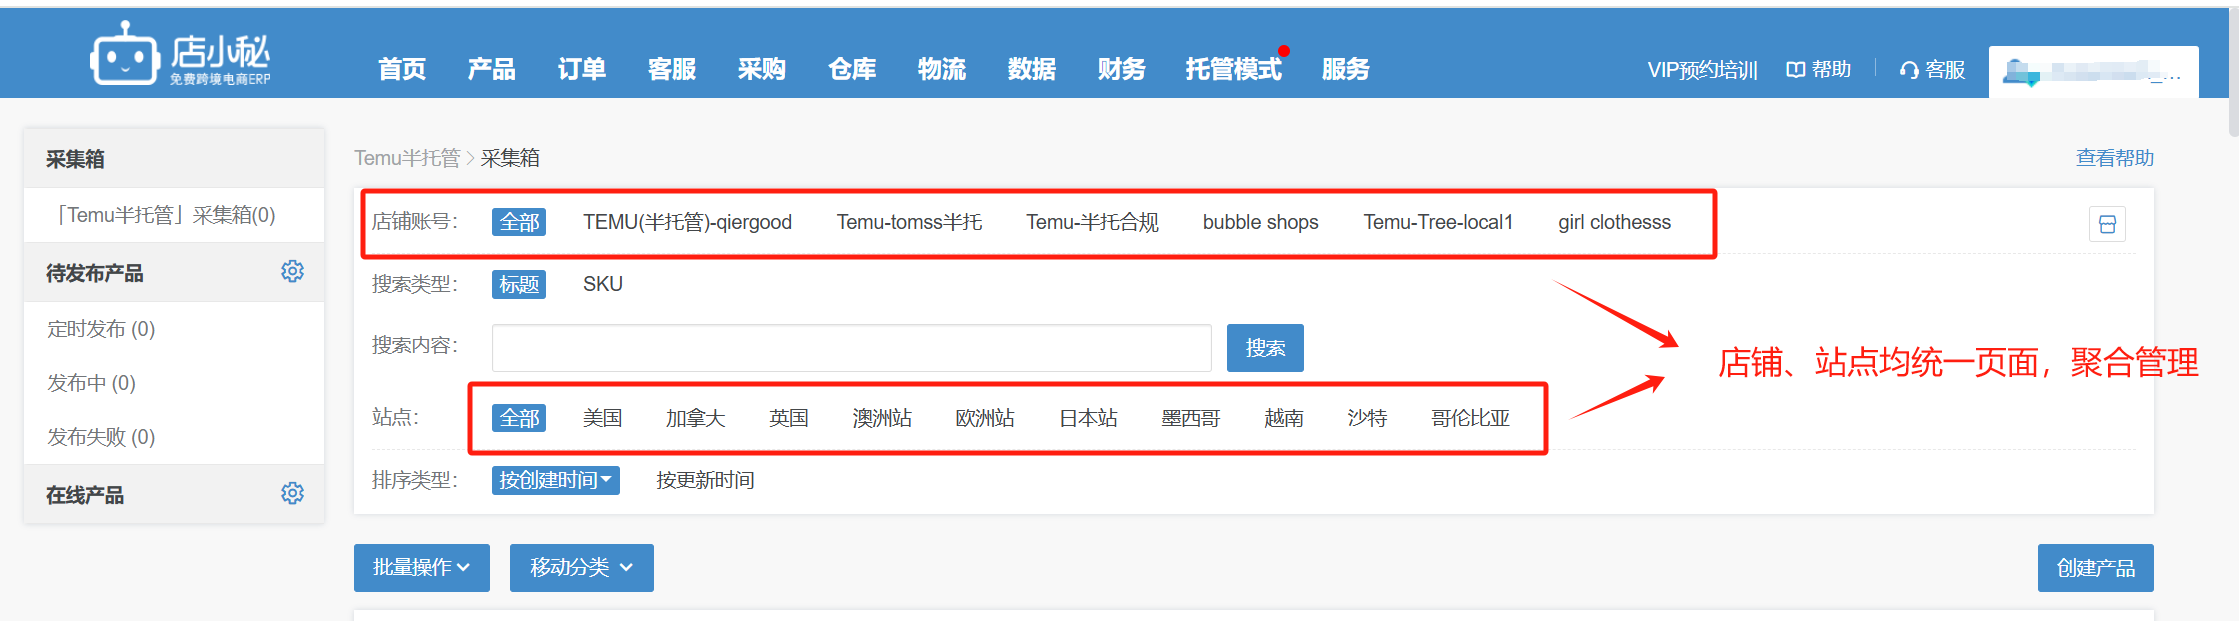2239x621 pixels.
Task: Filter site by 欧洲站
Action: pyautogui.click(x=985, y=418)
